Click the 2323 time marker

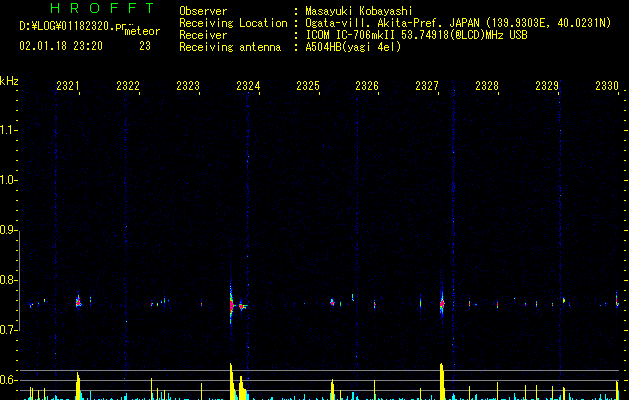point(188,85)
